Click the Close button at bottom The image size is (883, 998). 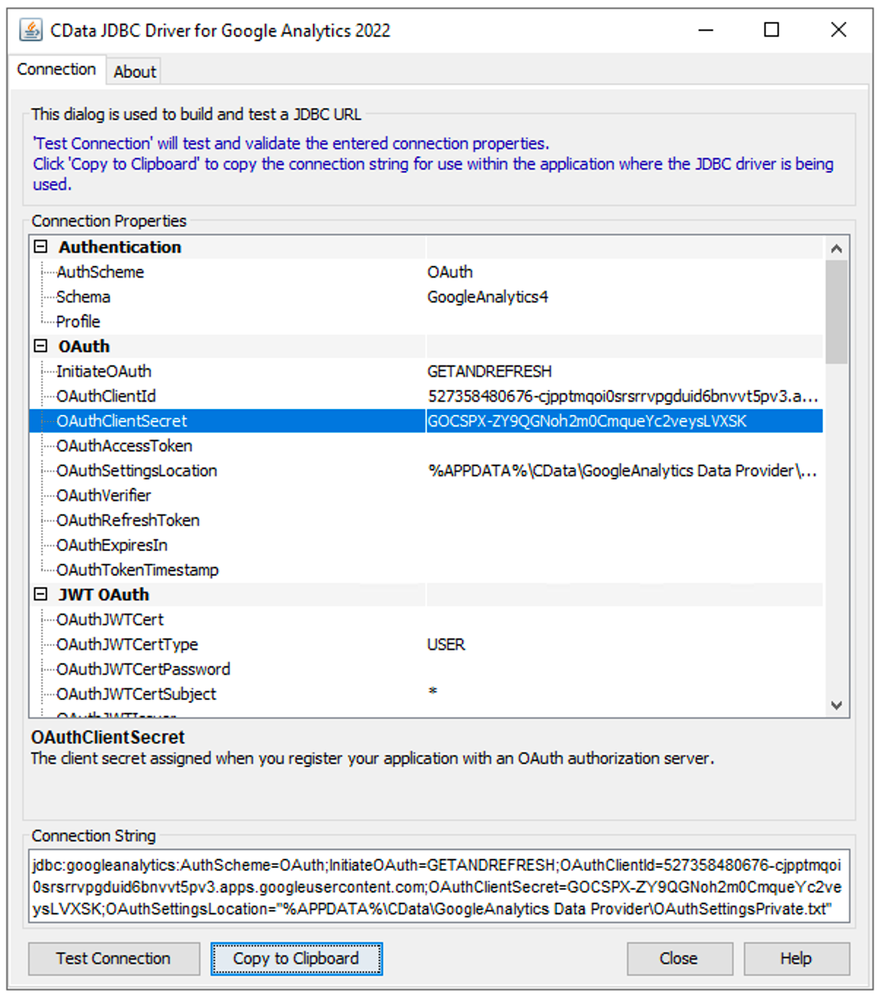[678, 958]
